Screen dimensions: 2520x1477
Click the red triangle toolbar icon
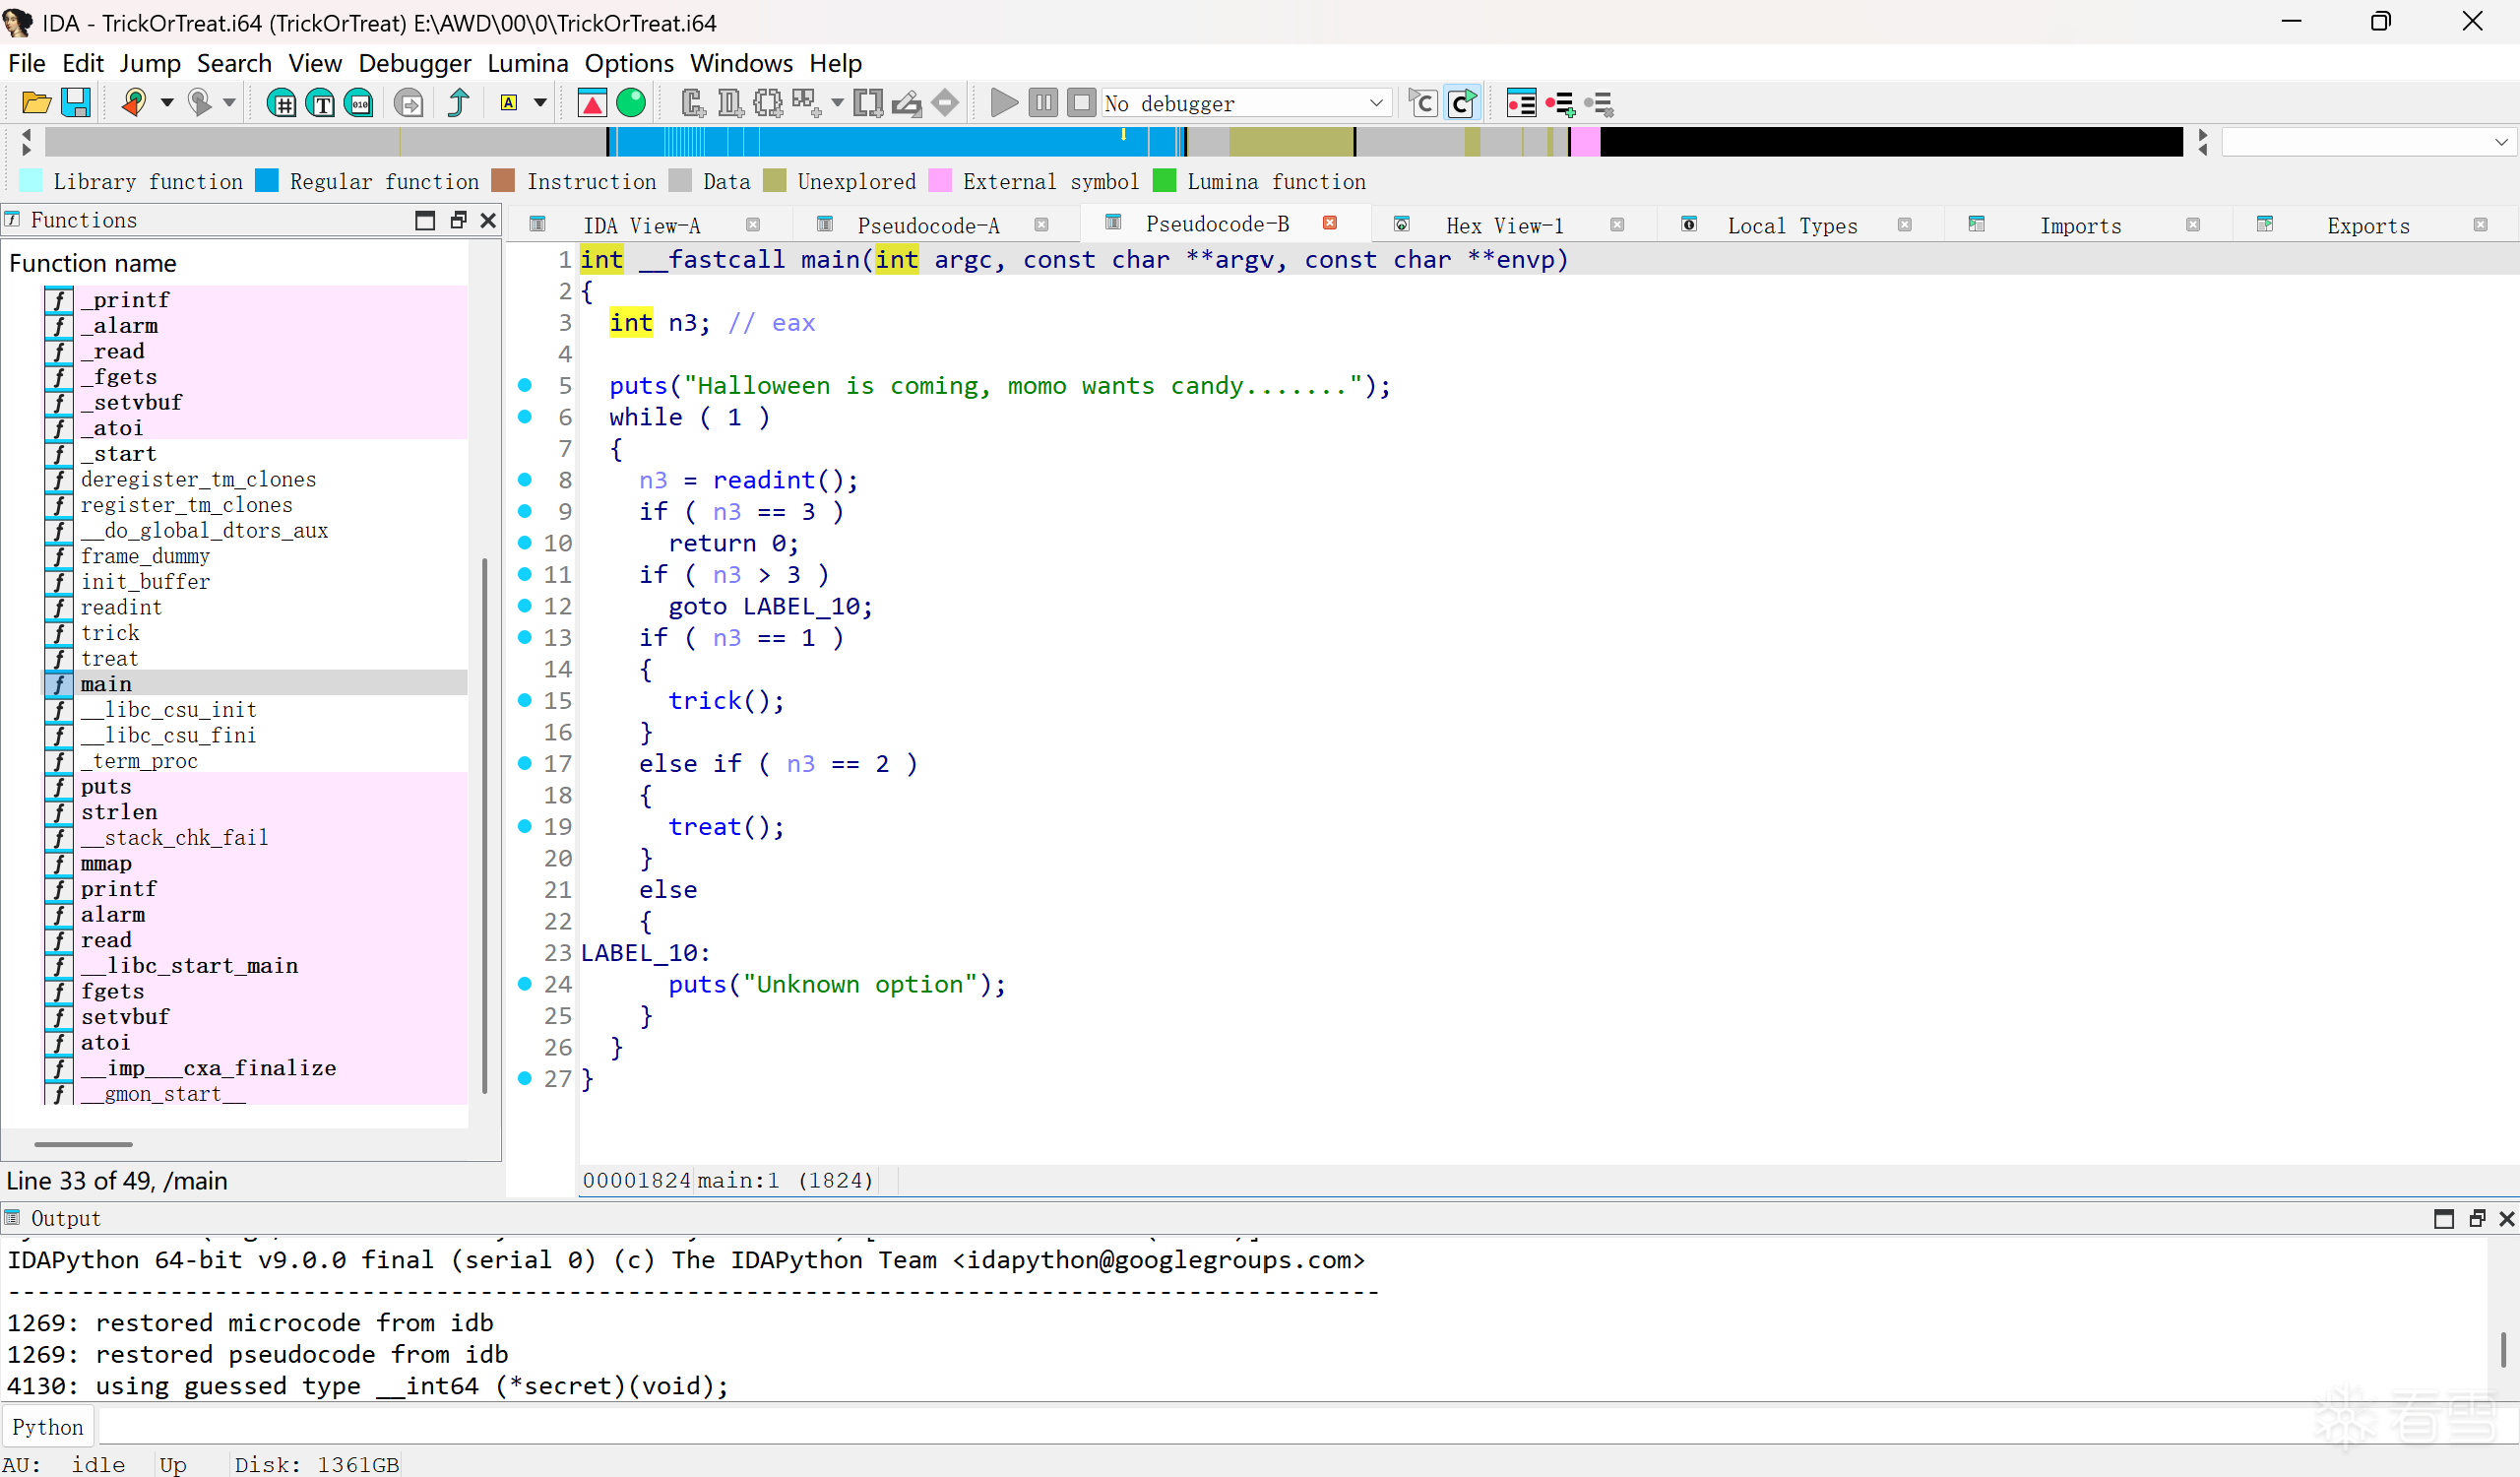pyautogui.click(x=592, y=103)
